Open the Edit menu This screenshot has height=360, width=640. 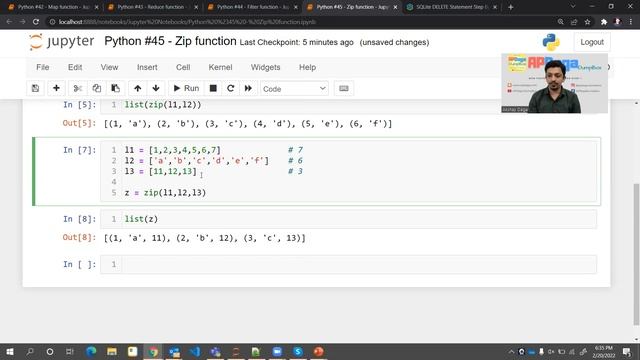(75, 67)
